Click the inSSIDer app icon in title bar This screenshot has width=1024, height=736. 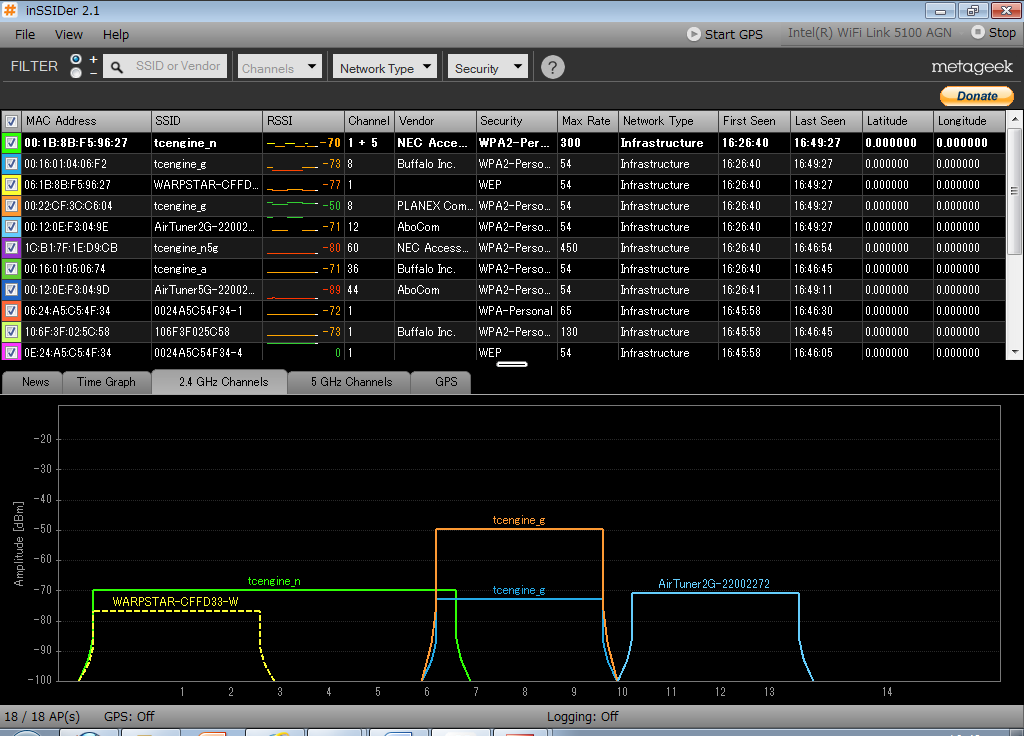point(10,10)
